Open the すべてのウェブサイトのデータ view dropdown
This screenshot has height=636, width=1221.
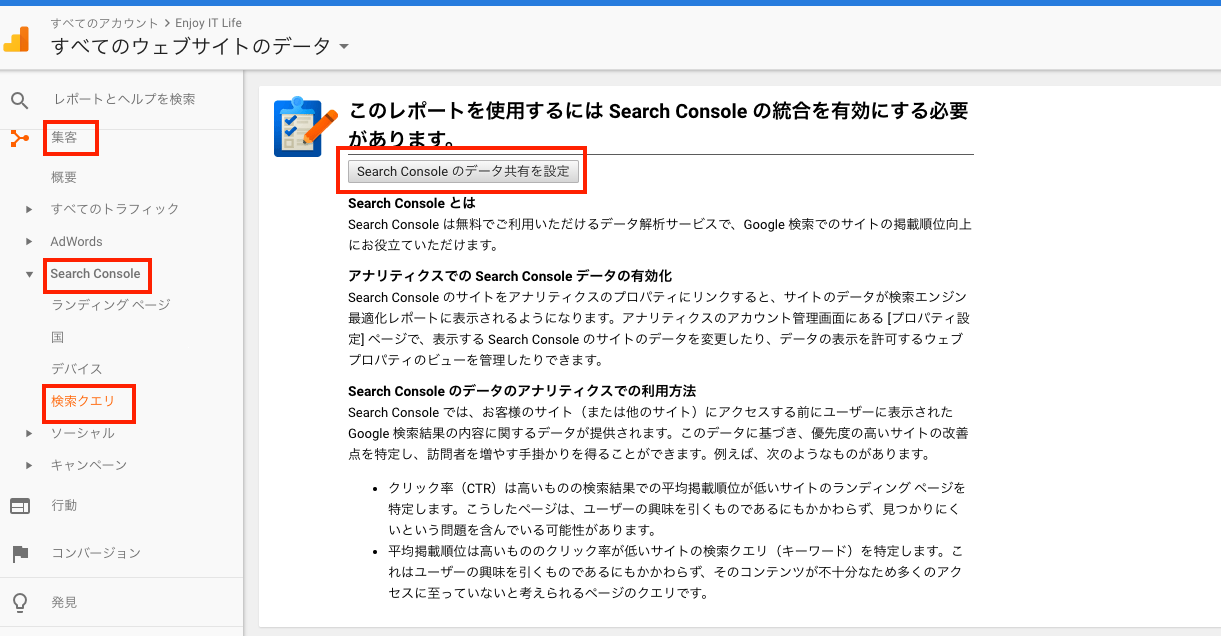344,47
